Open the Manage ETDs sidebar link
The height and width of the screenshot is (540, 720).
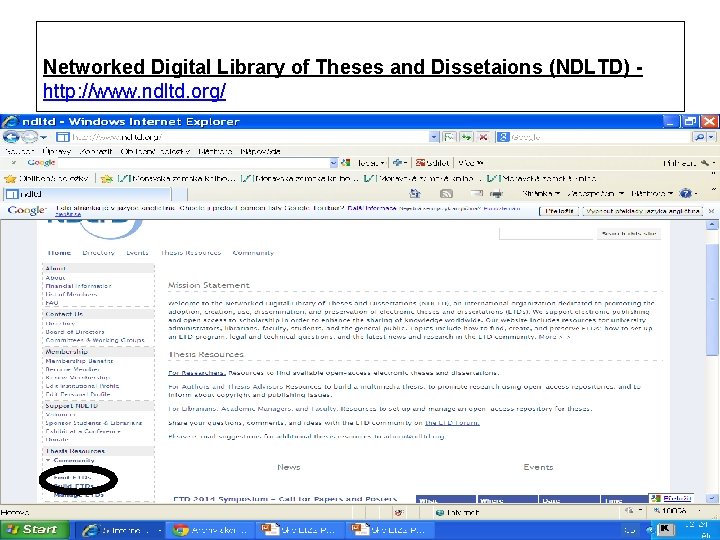tap(79, 495)
